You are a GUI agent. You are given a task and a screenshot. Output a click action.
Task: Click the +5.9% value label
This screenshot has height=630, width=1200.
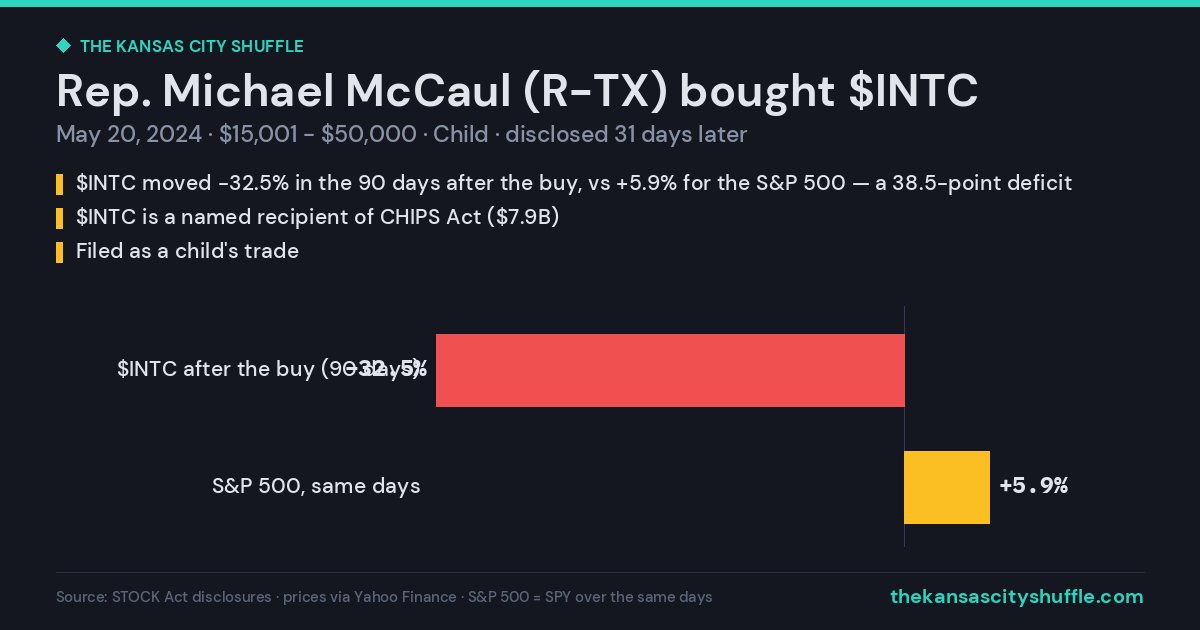(x=1034, y=486)
